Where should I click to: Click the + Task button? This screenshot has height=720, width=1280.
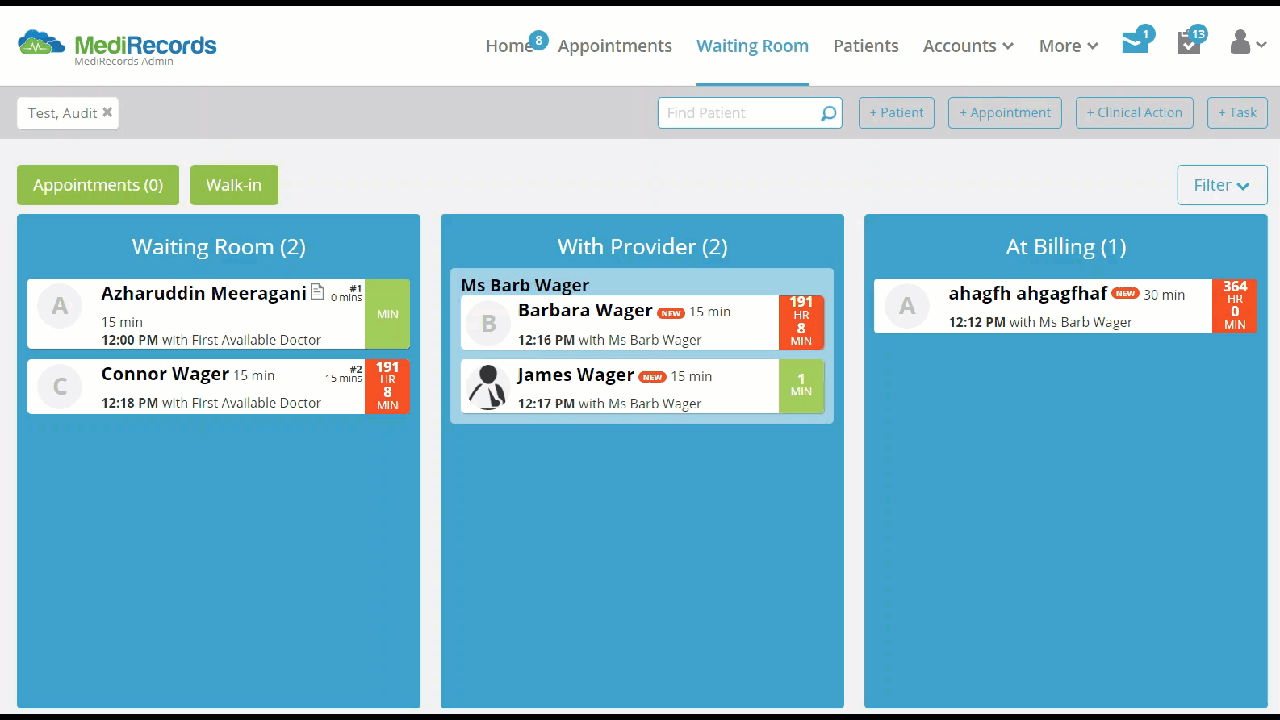click(x=1238, y=113)
